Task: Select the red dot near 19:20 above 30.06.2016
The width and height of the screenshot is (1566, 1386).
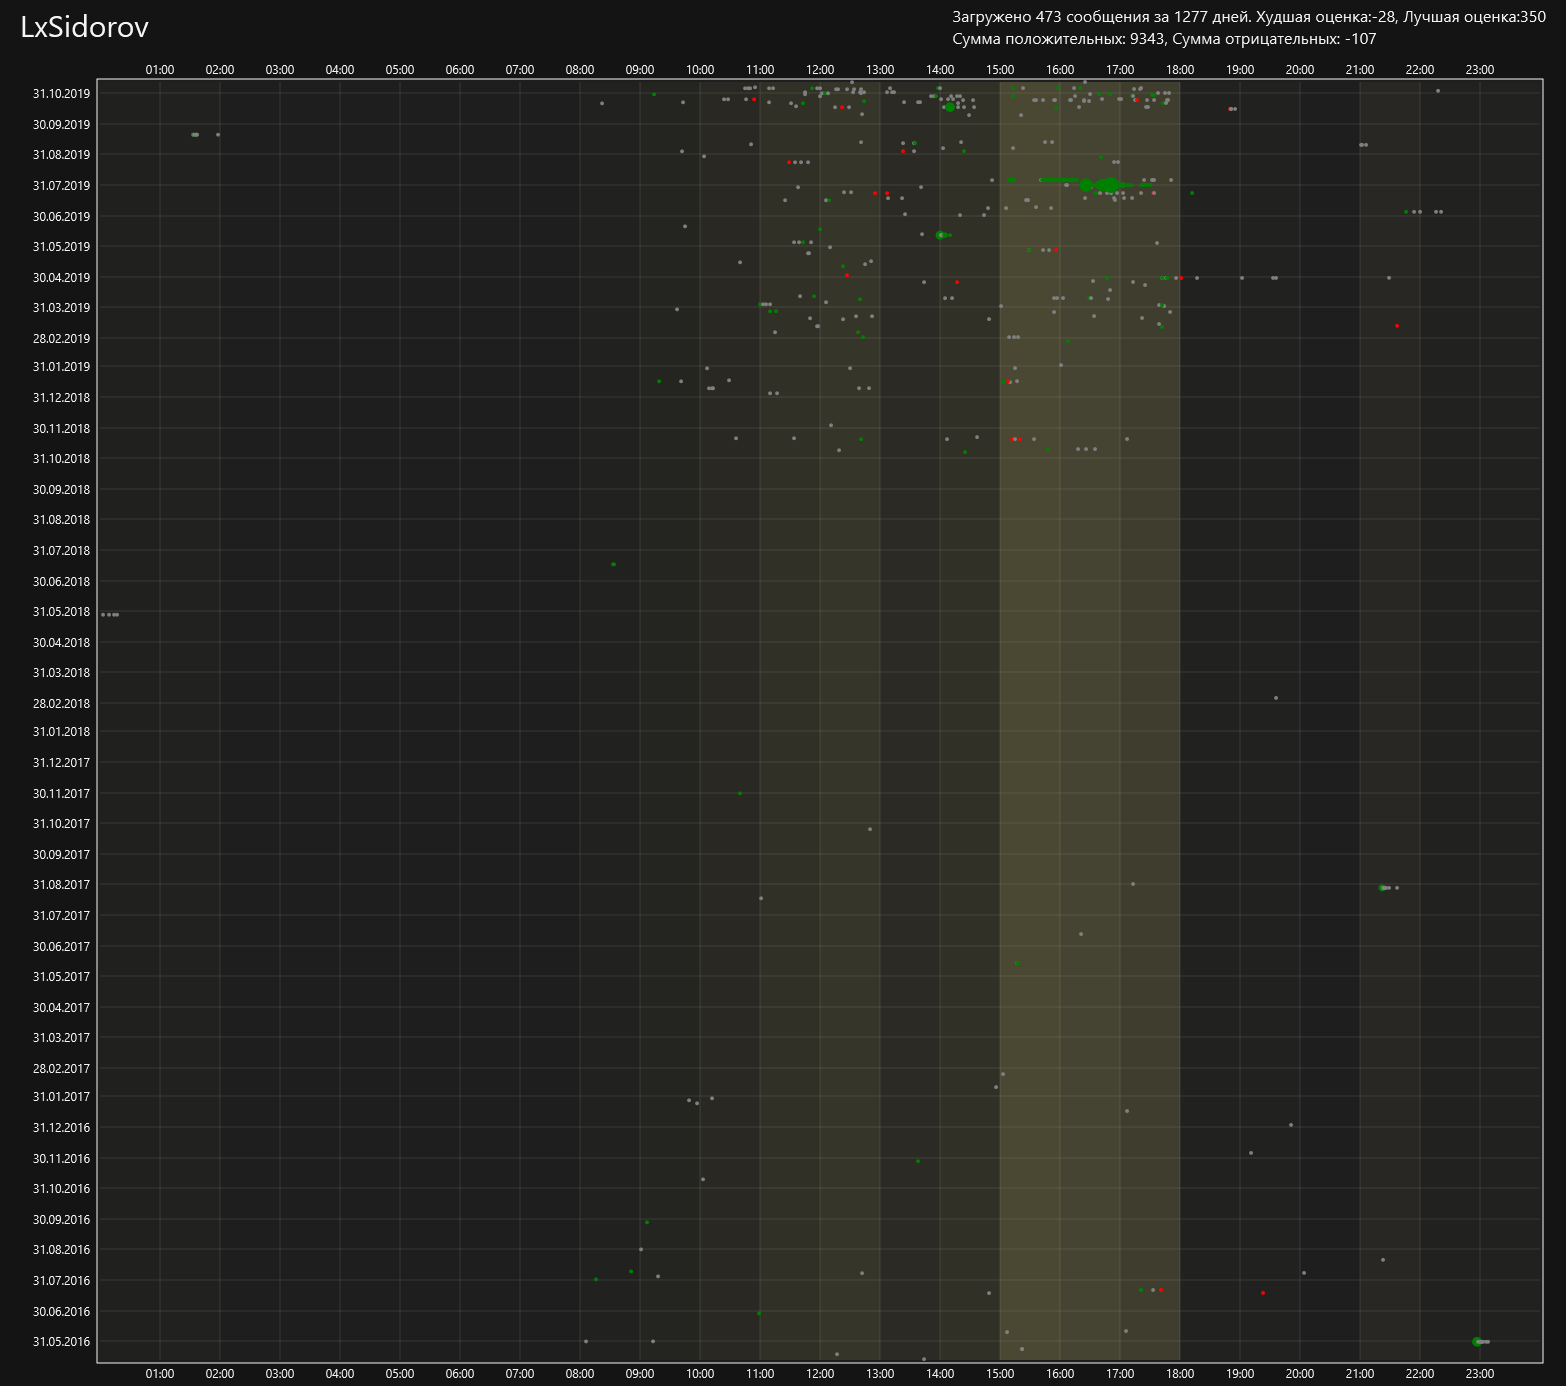Action: 1263,1293
